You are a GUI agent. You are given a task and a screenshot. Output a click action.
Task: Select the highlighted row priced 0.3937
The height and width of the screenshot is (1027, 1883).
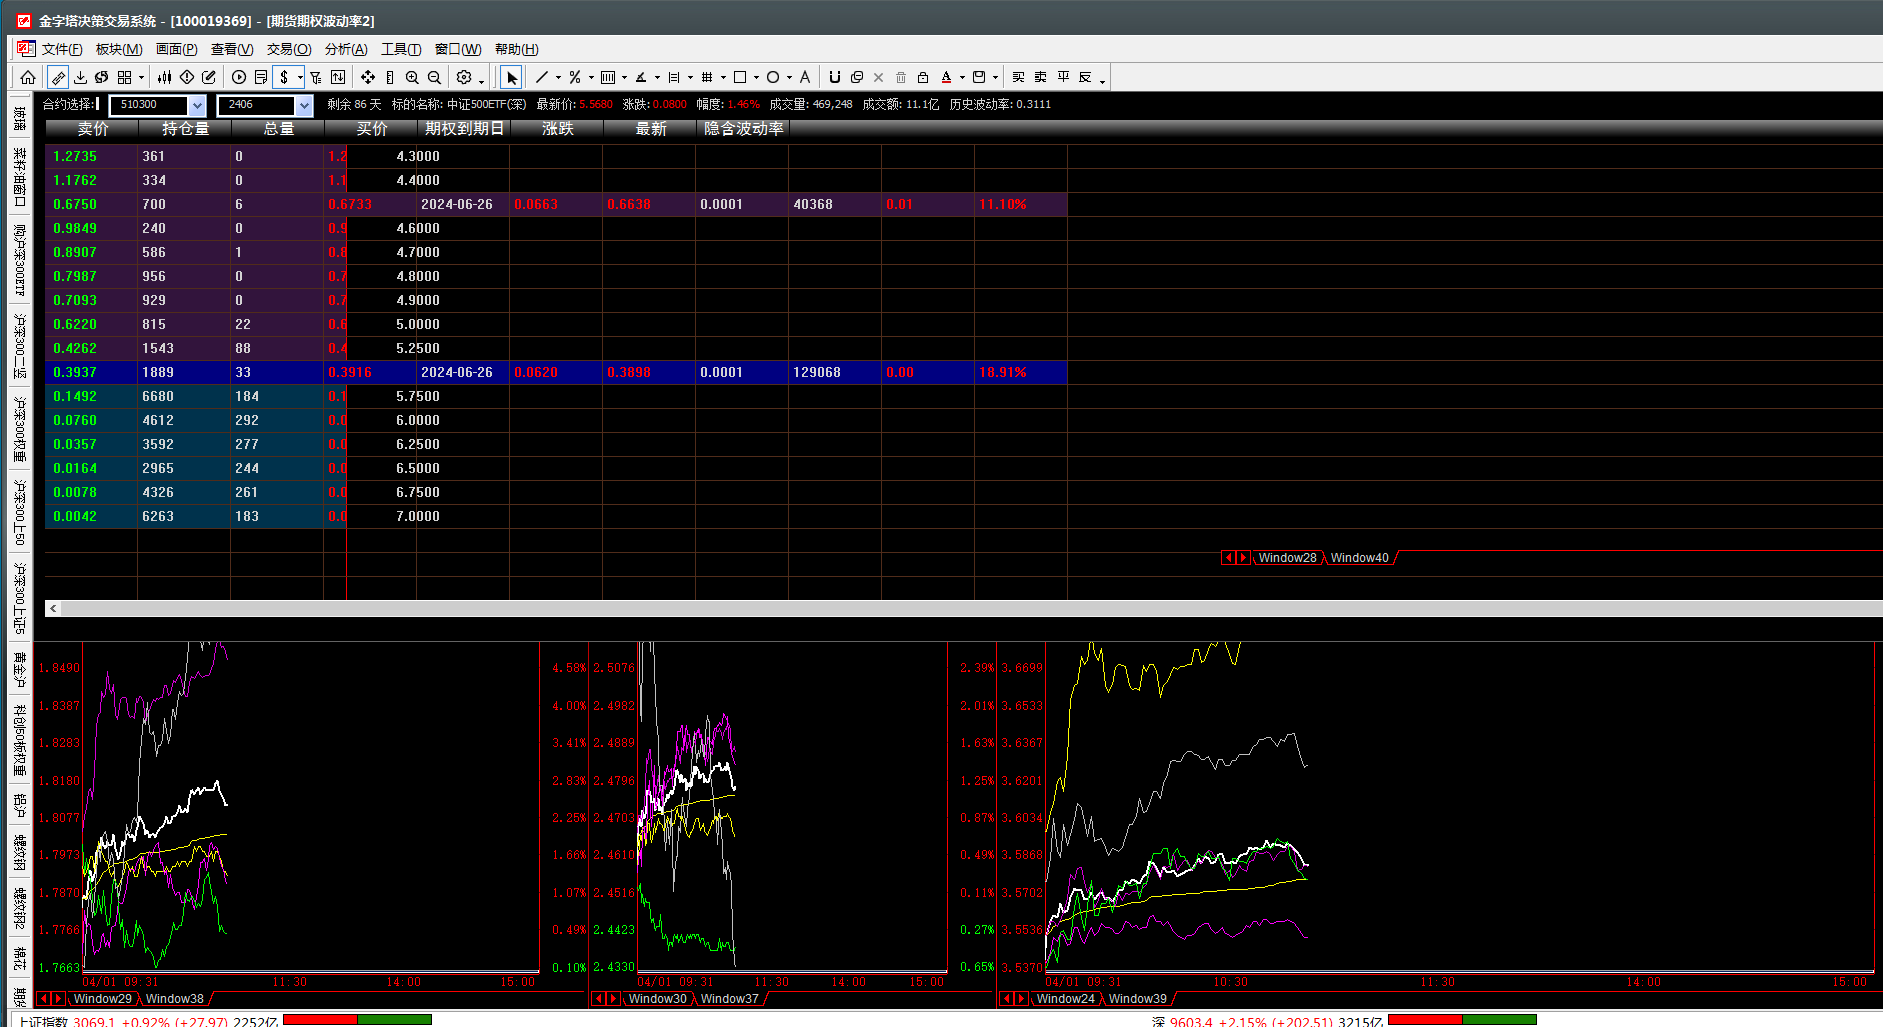click(556, 372)
